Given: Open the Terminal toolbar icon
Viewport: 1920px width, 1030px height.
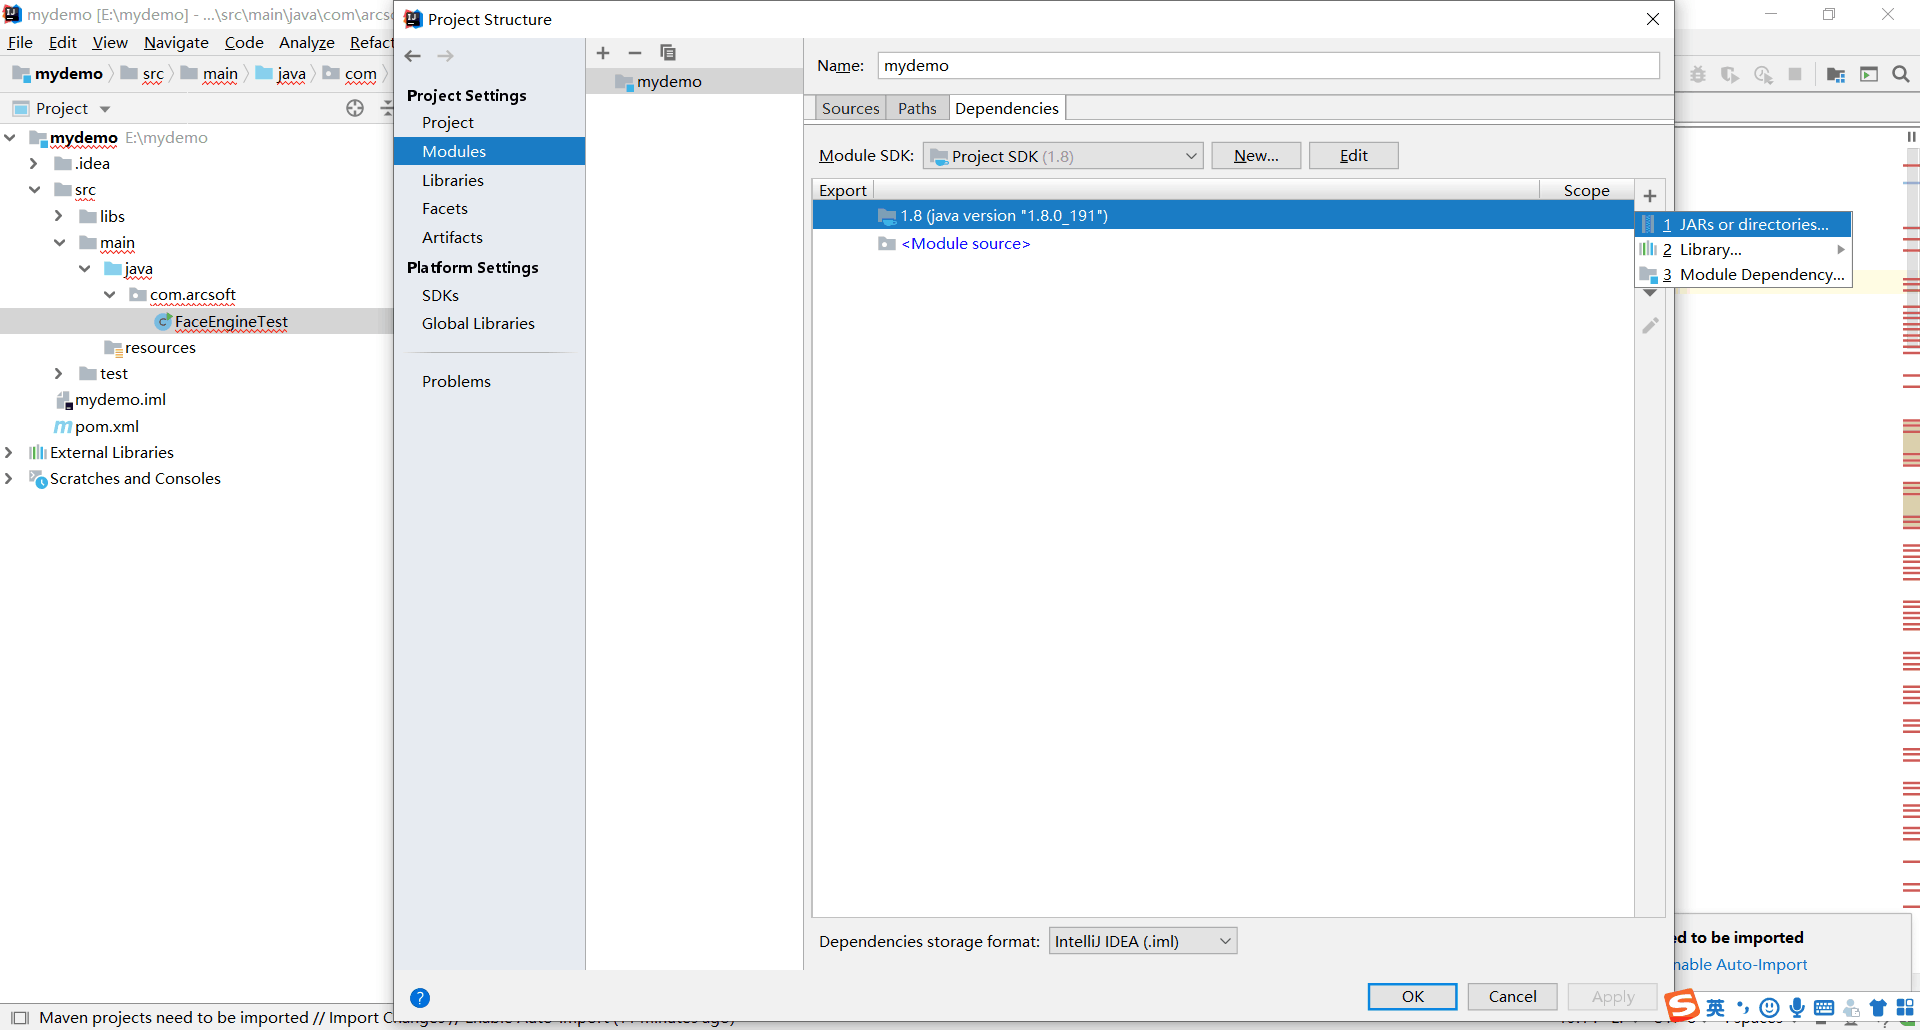Looking at the screenshot, I should click(1869, 75).
